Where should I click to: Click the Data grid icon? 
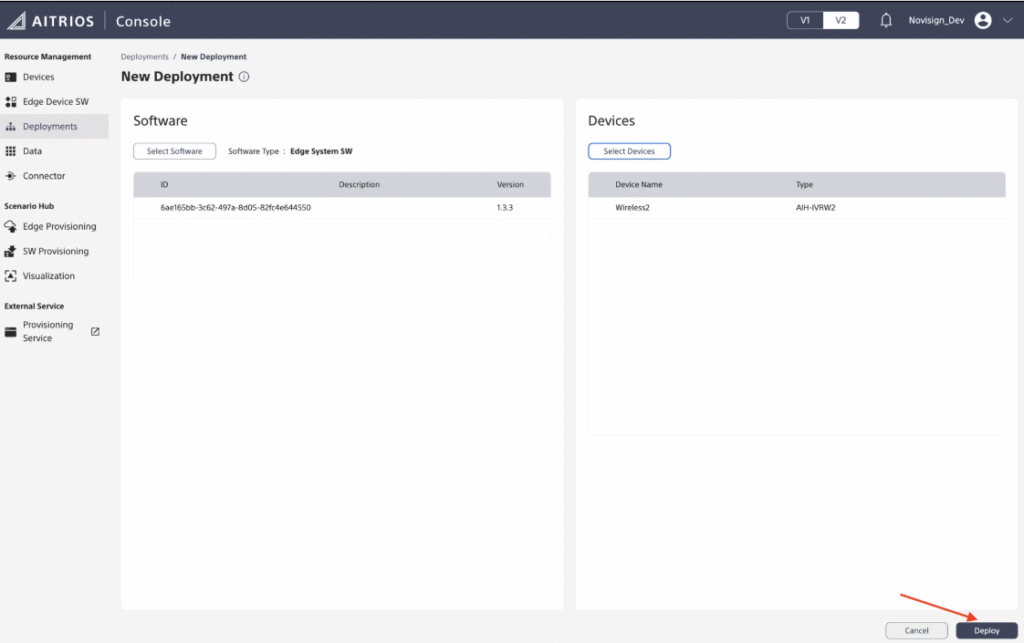[x=11, y=151]
